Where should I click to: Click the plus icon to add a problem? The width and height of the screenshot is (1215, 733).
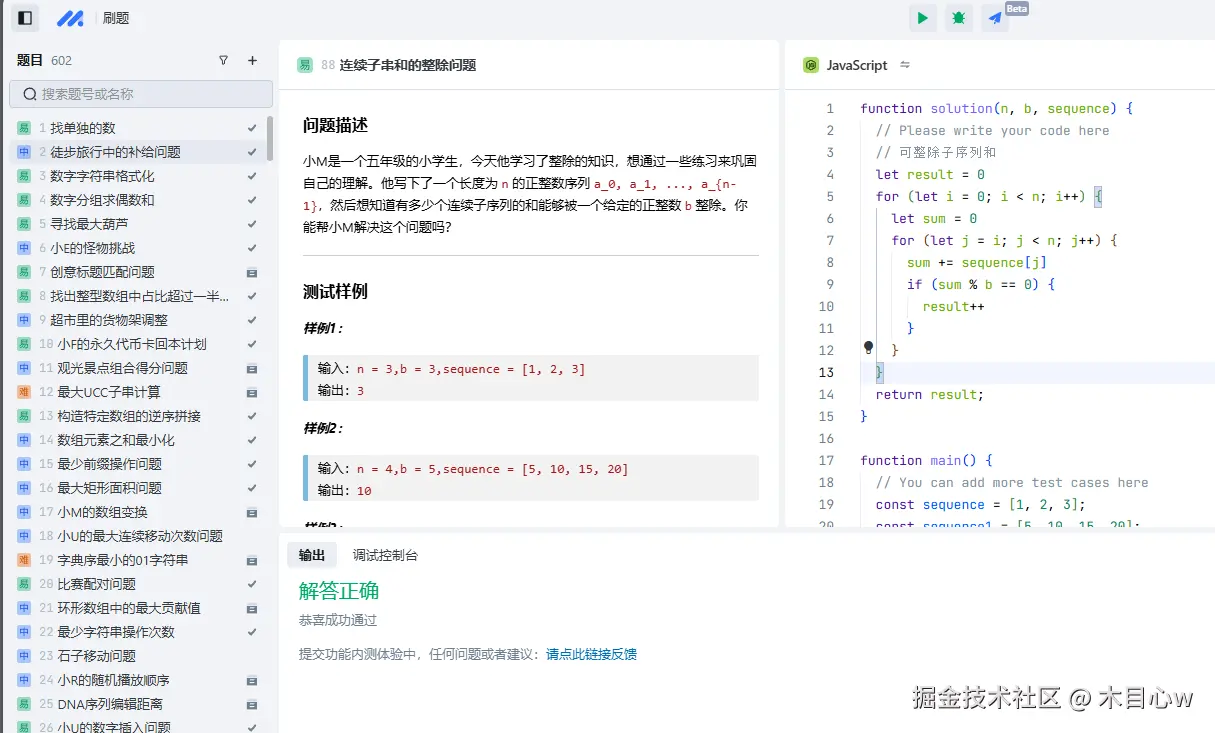(252, 60)
